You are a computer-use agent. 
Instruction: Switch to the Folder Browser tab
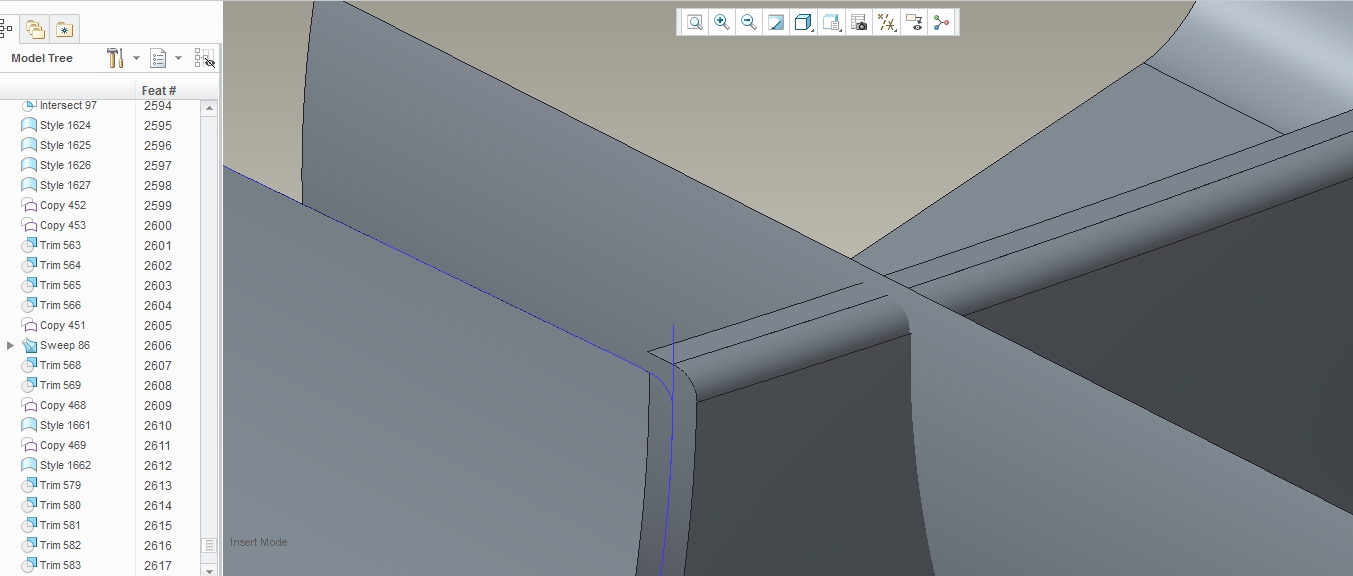click(35, 29)
